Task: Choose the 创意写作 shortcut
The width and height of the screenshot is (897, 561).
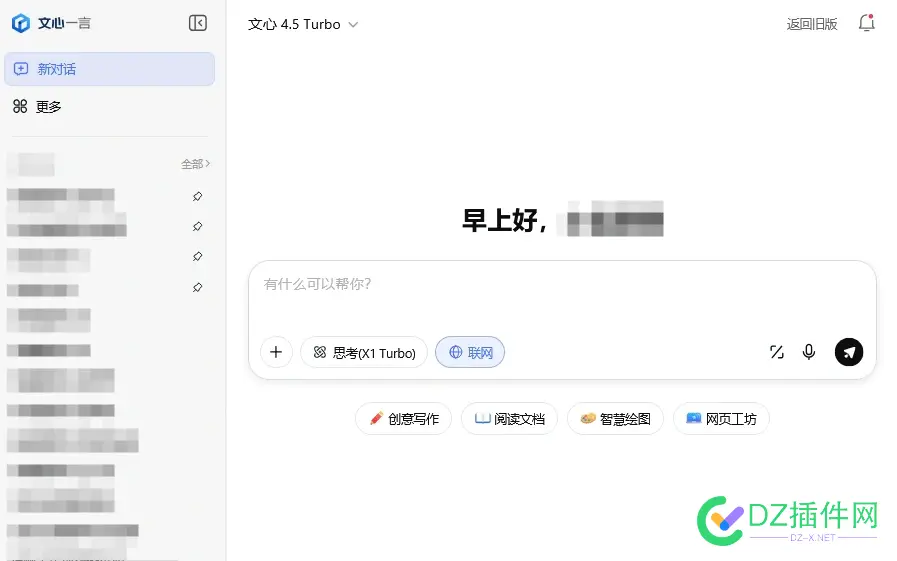Action: click(403, 419)
